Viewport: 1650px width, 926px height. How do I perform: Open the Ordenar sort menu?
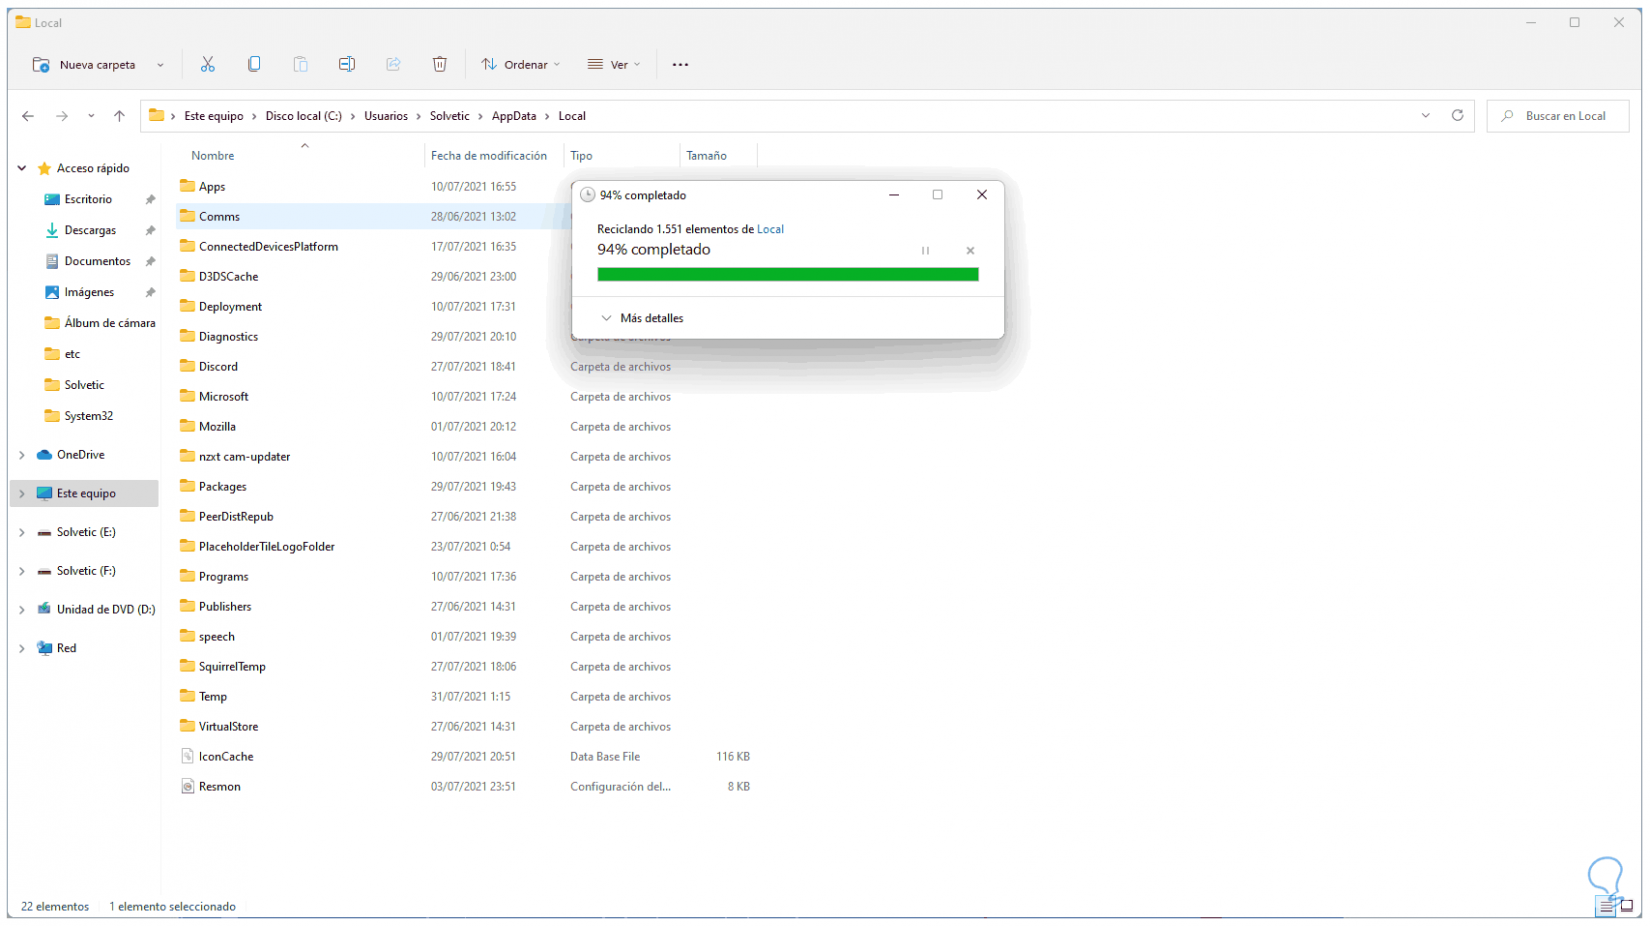coord(521,65)
